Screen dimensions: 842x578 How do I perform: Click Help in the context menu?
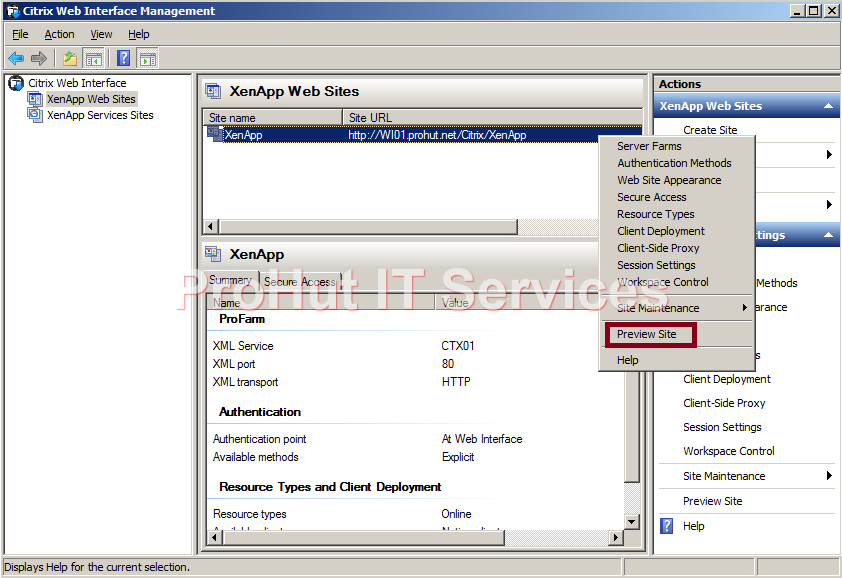click(x=628, y=360)
